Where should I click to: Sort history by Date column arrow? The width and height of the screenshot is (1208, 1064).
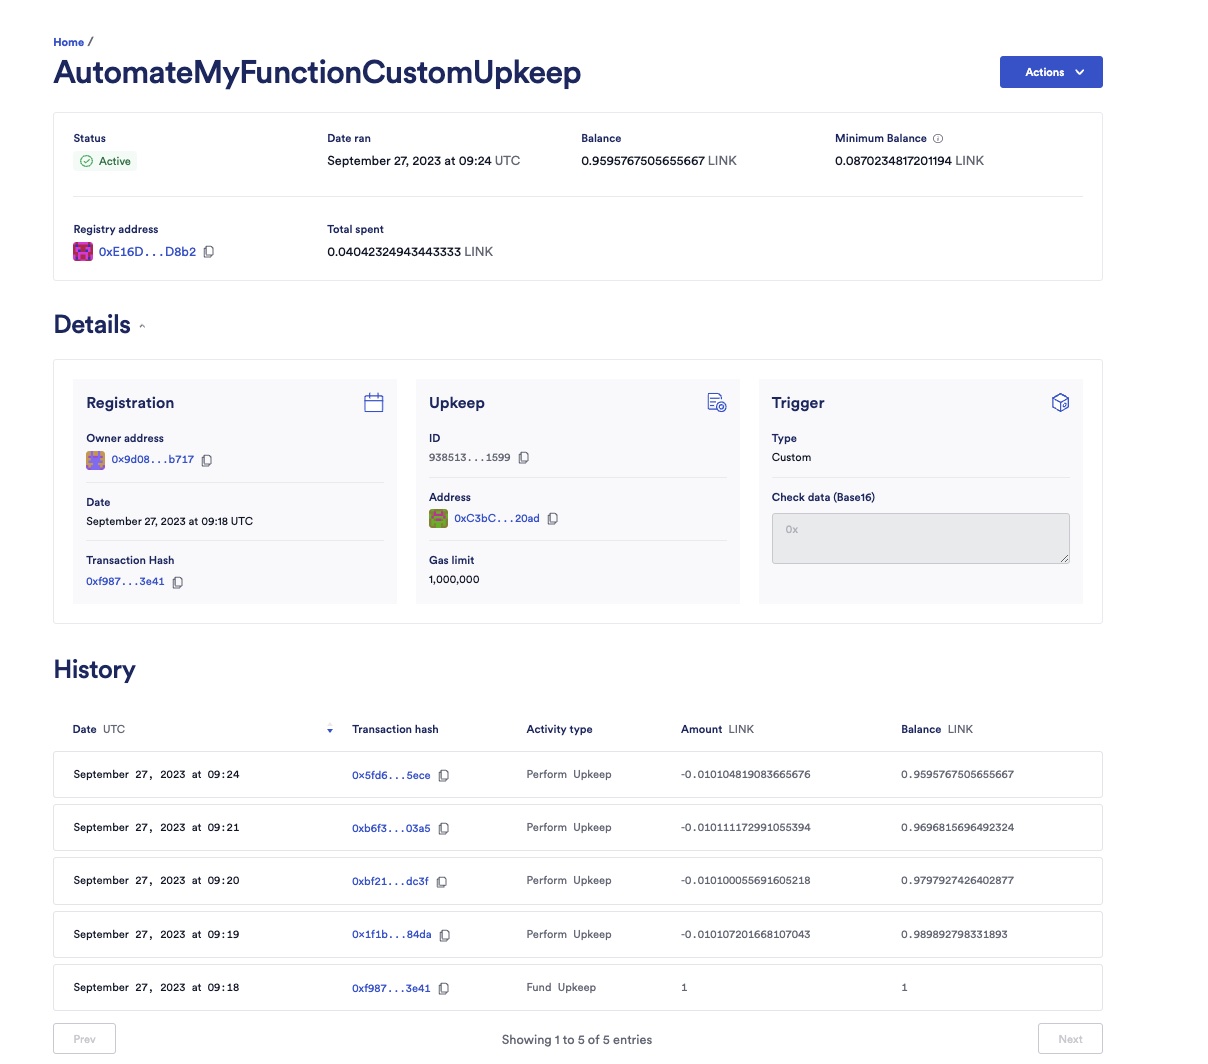(x=330, y=730)
